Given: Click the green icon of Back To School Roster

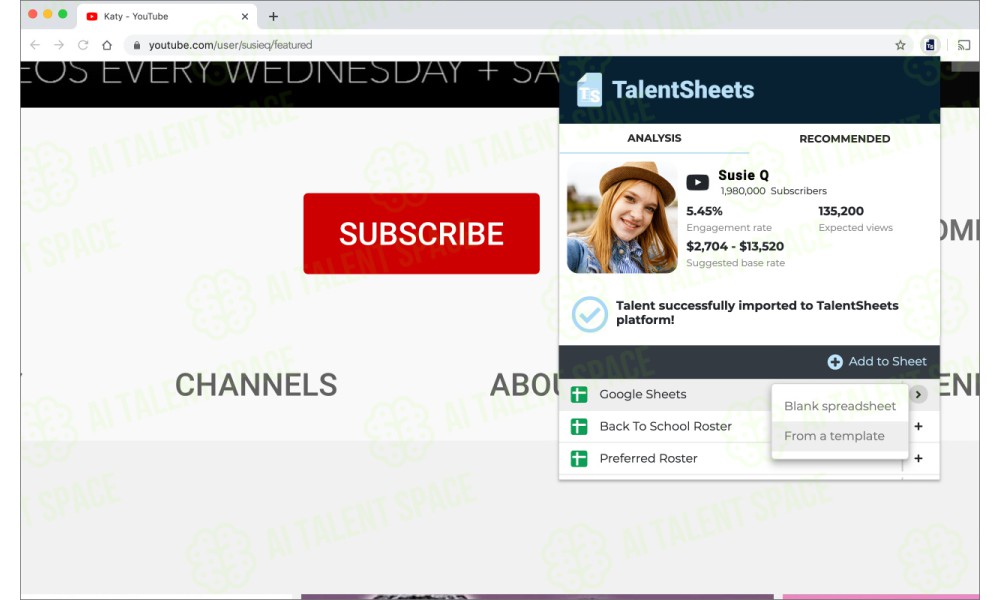Looking at the screenshot, I should (x=579, y=427).
